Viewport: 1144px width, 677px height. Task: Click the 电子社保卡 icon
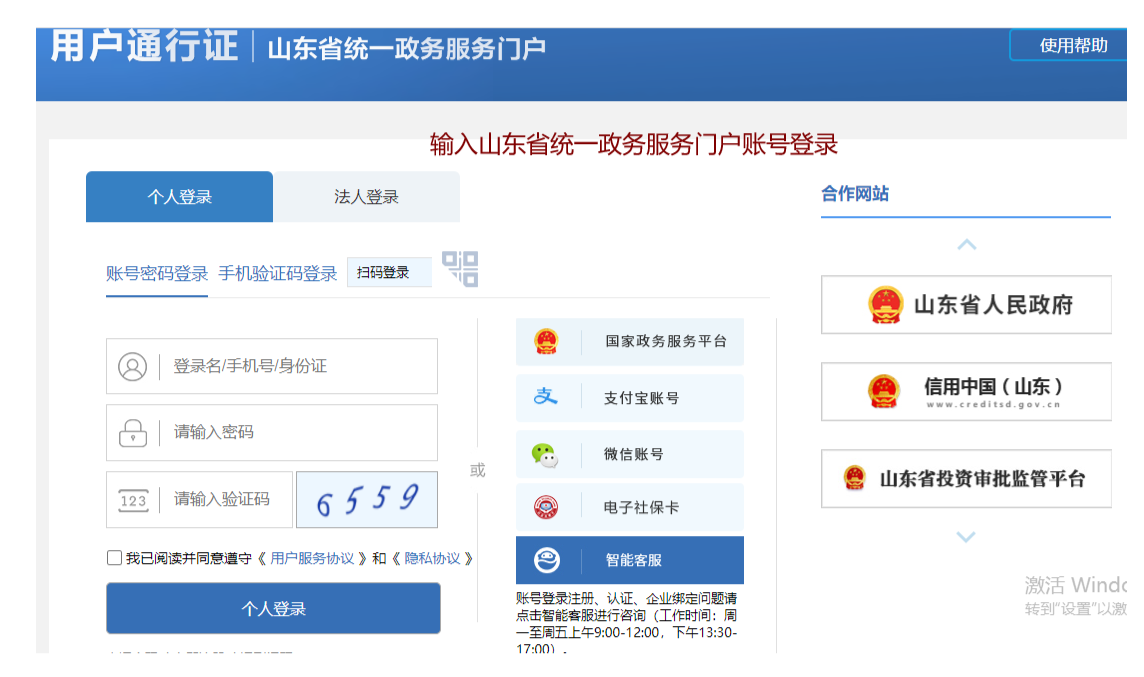[546, 507]
